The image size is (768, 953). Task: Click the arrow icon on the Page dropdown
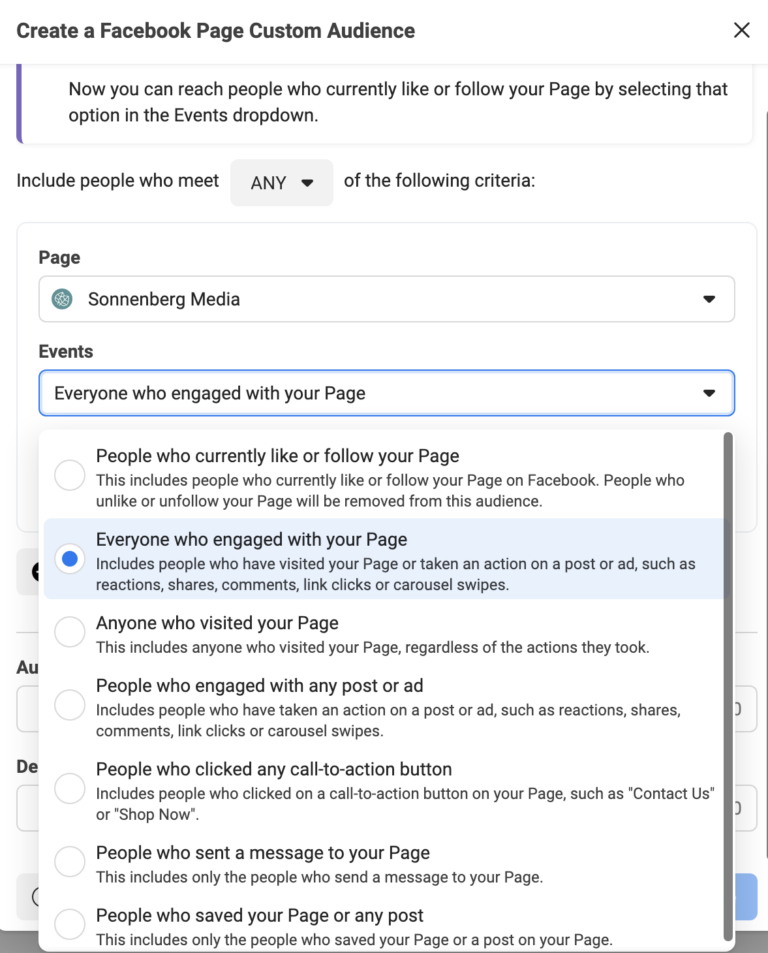tap(710, 299)
